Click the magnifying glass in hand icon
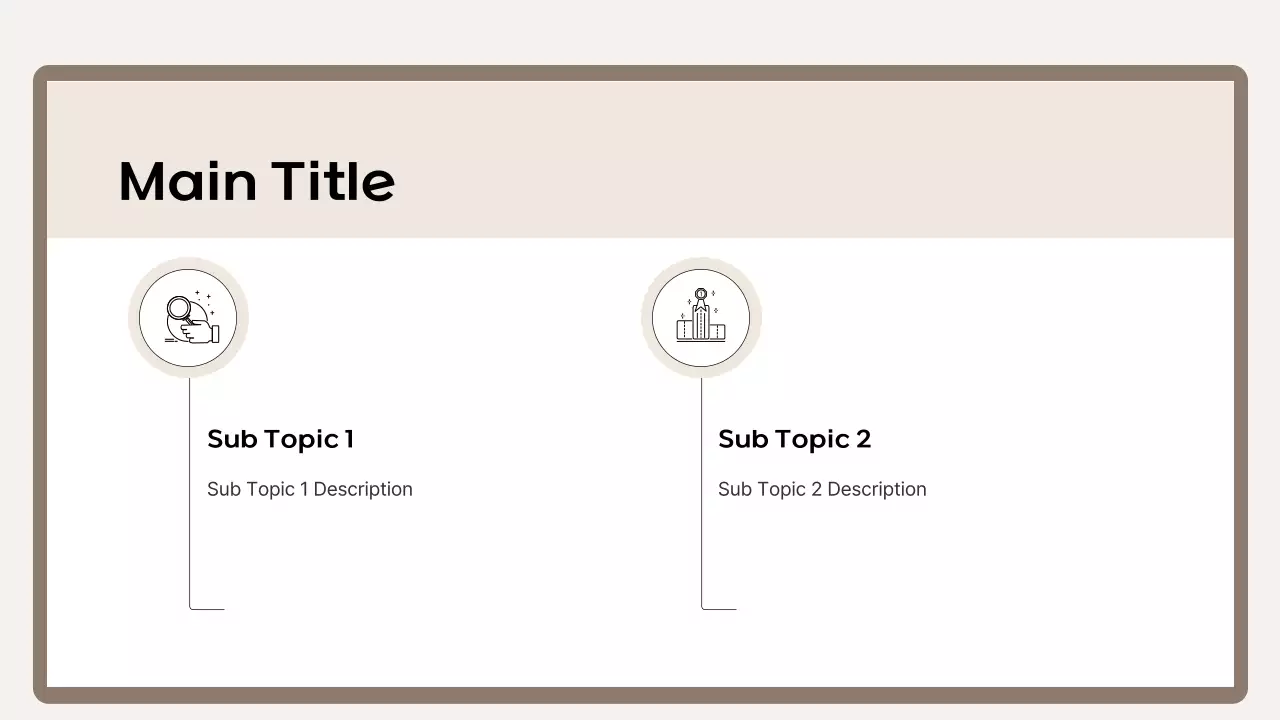The height and width of the screenshot is (720, 1280). [190, 318]
